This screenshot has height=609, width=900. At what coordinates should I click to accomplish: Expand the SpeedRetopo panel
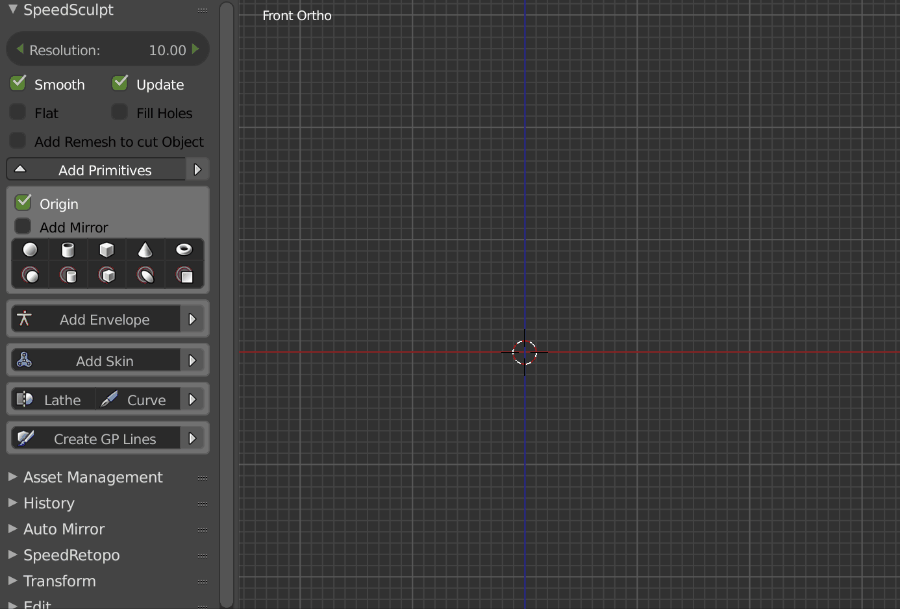click(13, 554)
